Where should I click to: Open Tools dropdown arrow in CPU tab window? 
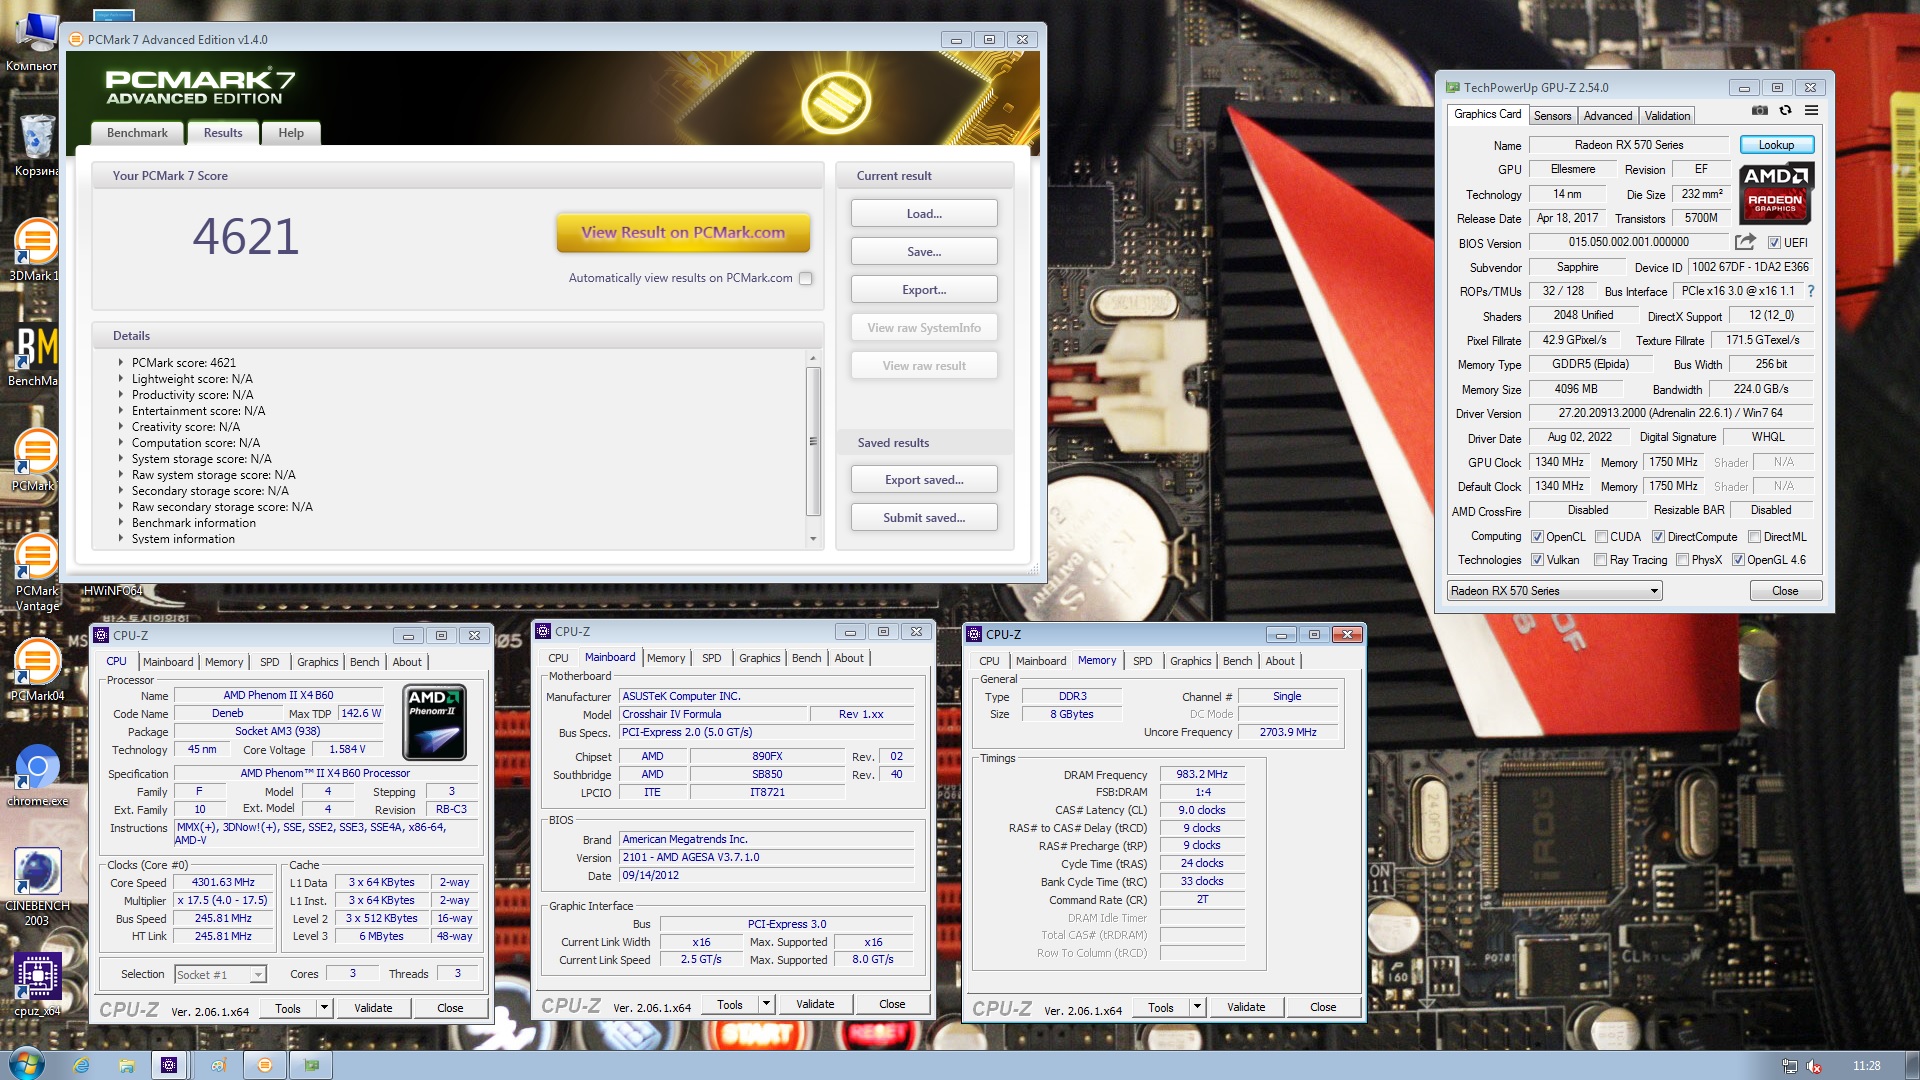click(324, 1008)
